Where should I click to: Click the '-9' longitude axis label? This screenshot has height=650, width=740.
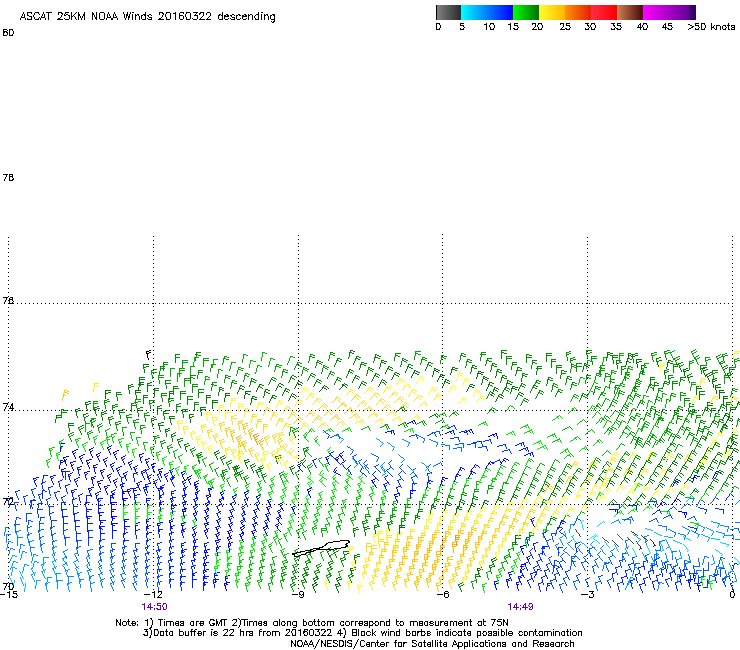click(x=298, y=594)
